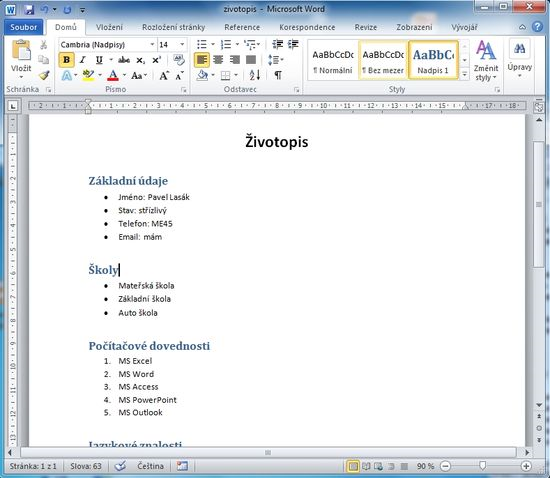Click the vertical scrollbar thumb

(x=538, y=204)
